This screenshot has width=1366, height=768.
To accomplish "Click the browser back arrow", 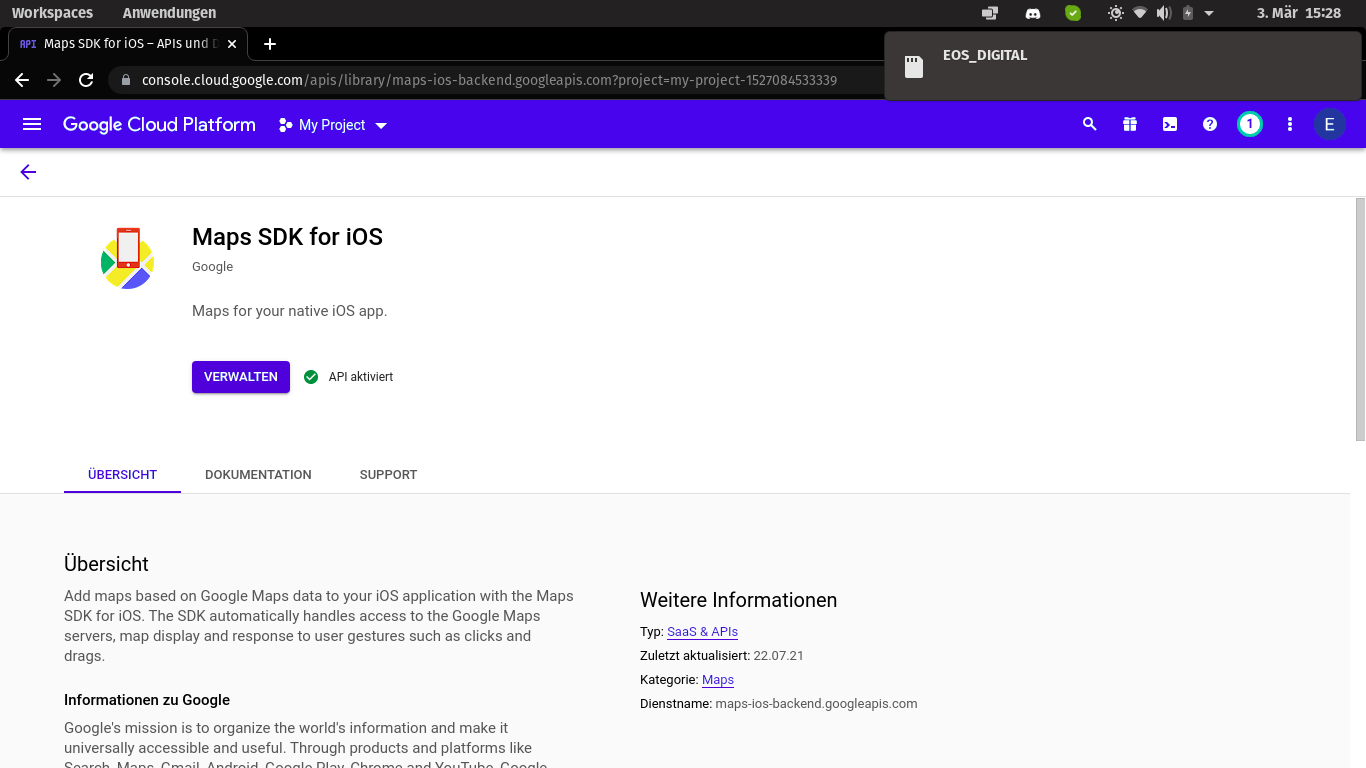I will 22,80.
